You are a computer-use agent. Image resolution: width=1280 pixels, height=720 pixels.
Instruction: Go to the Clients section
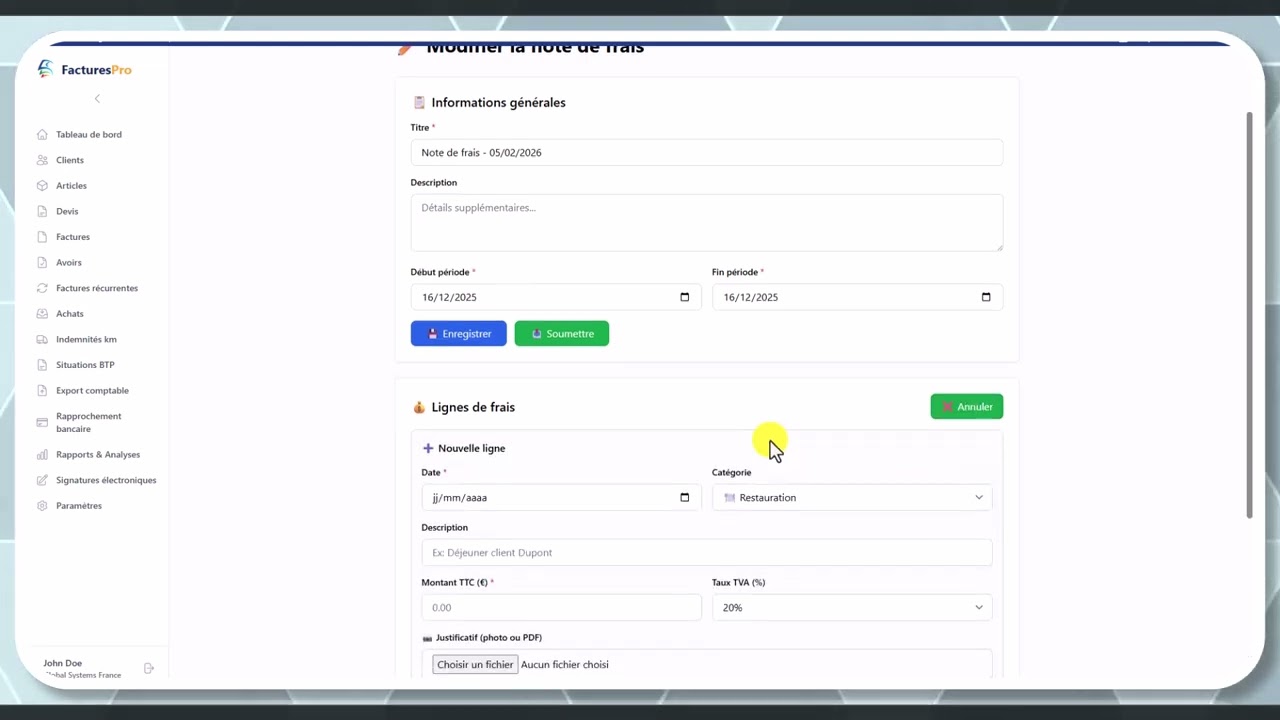(x=70, y=160)
